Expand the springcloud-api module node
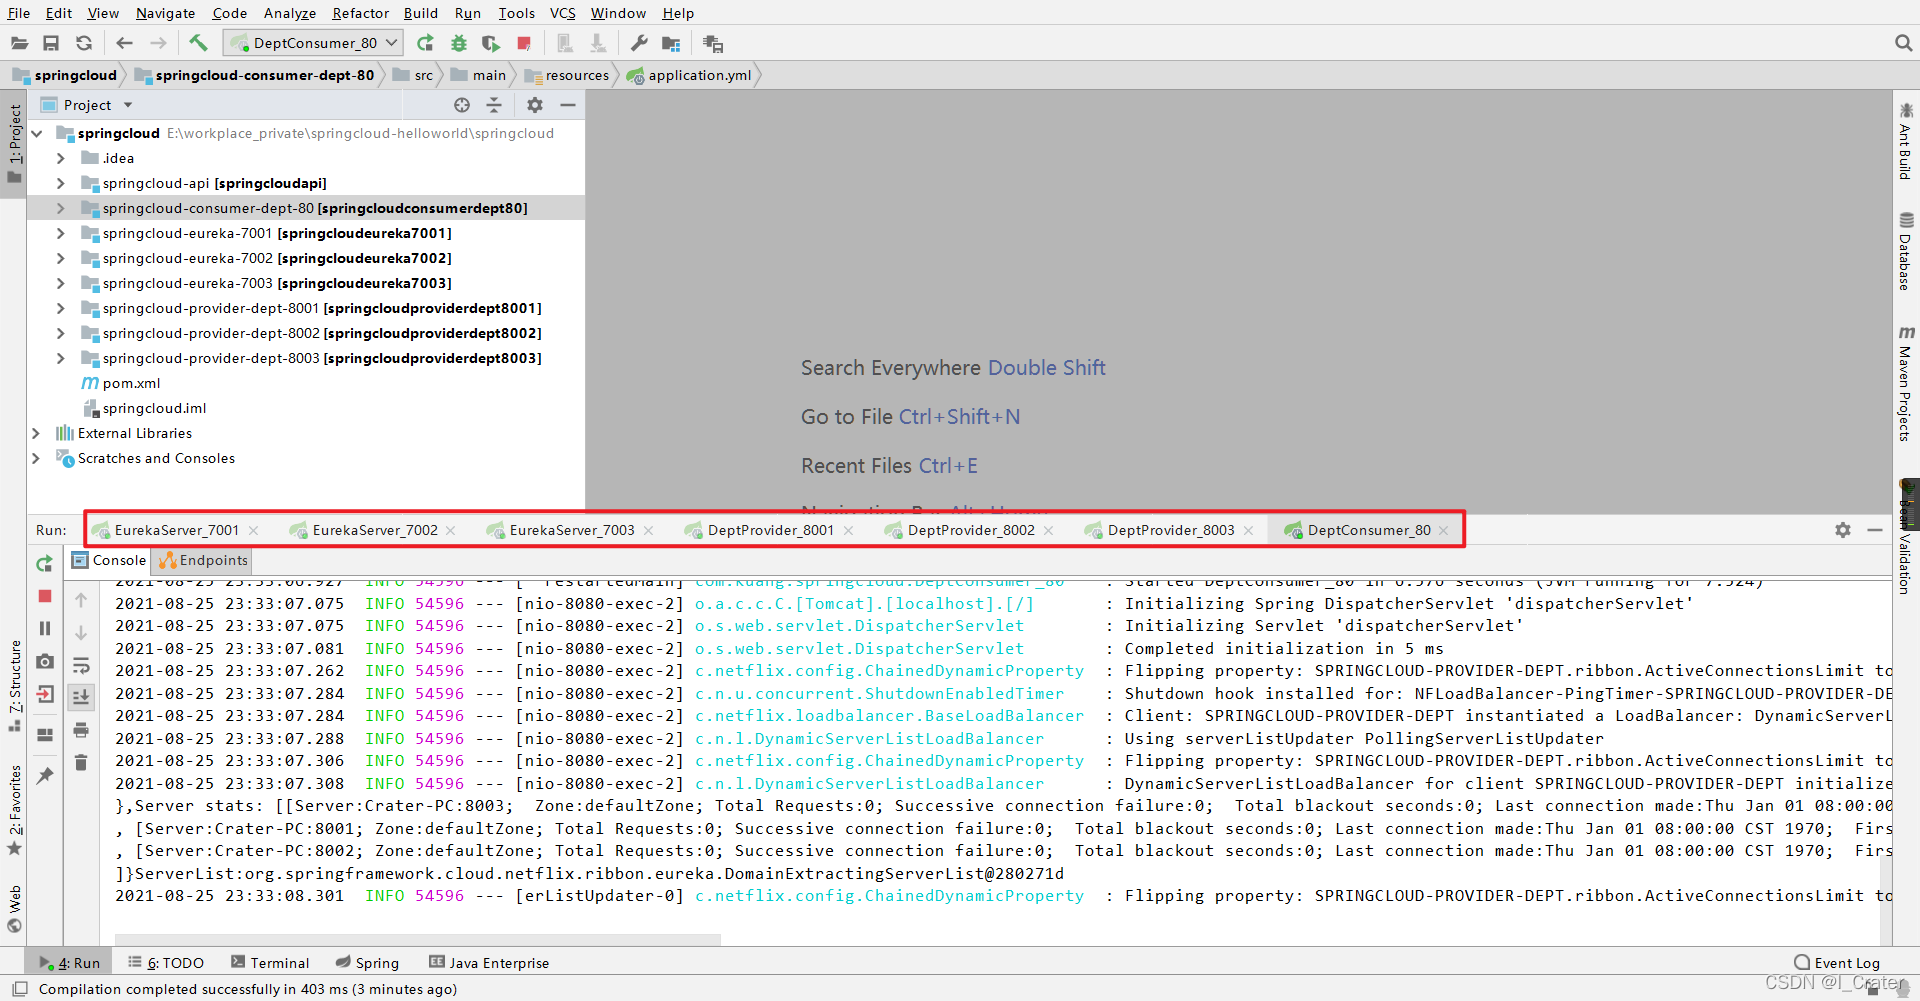This screenshot has height=1001, width=1920. (60, 183)
